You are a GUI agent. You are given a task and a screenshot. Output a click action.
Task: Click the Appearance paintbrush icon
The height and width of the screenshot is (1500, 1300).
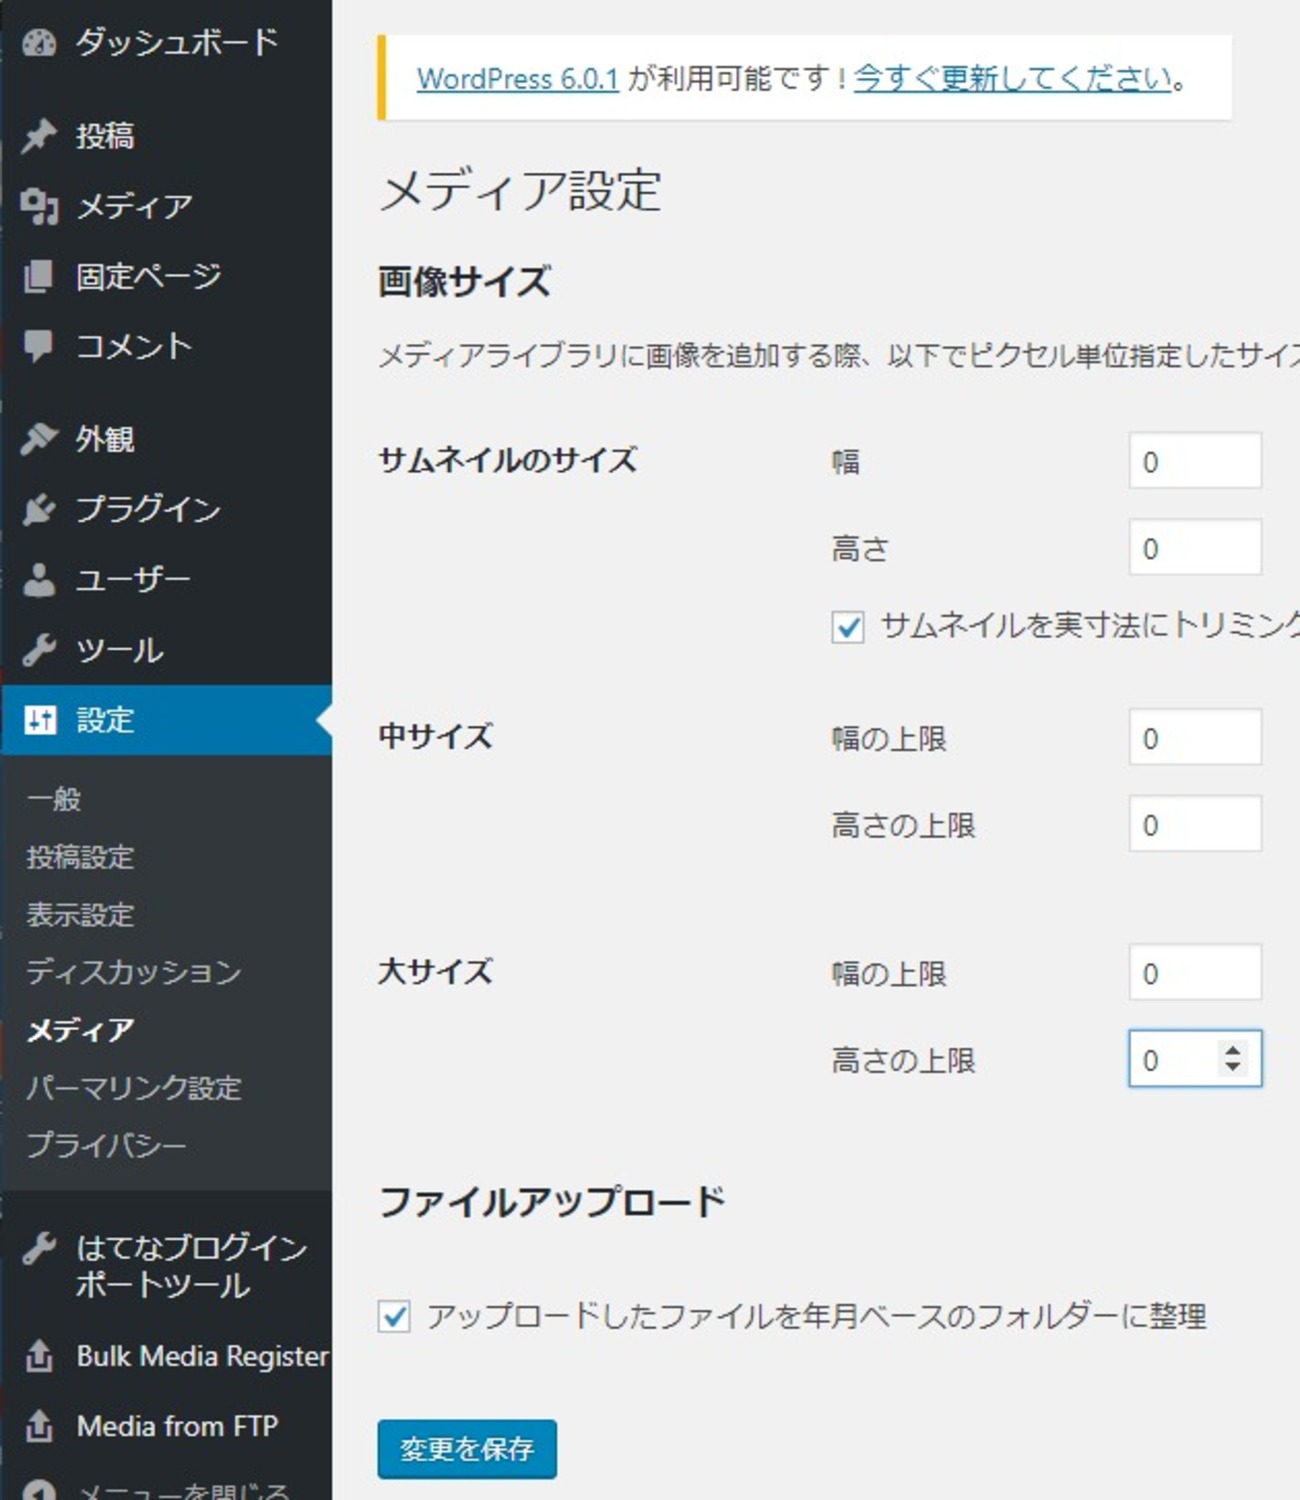[39, 439]
